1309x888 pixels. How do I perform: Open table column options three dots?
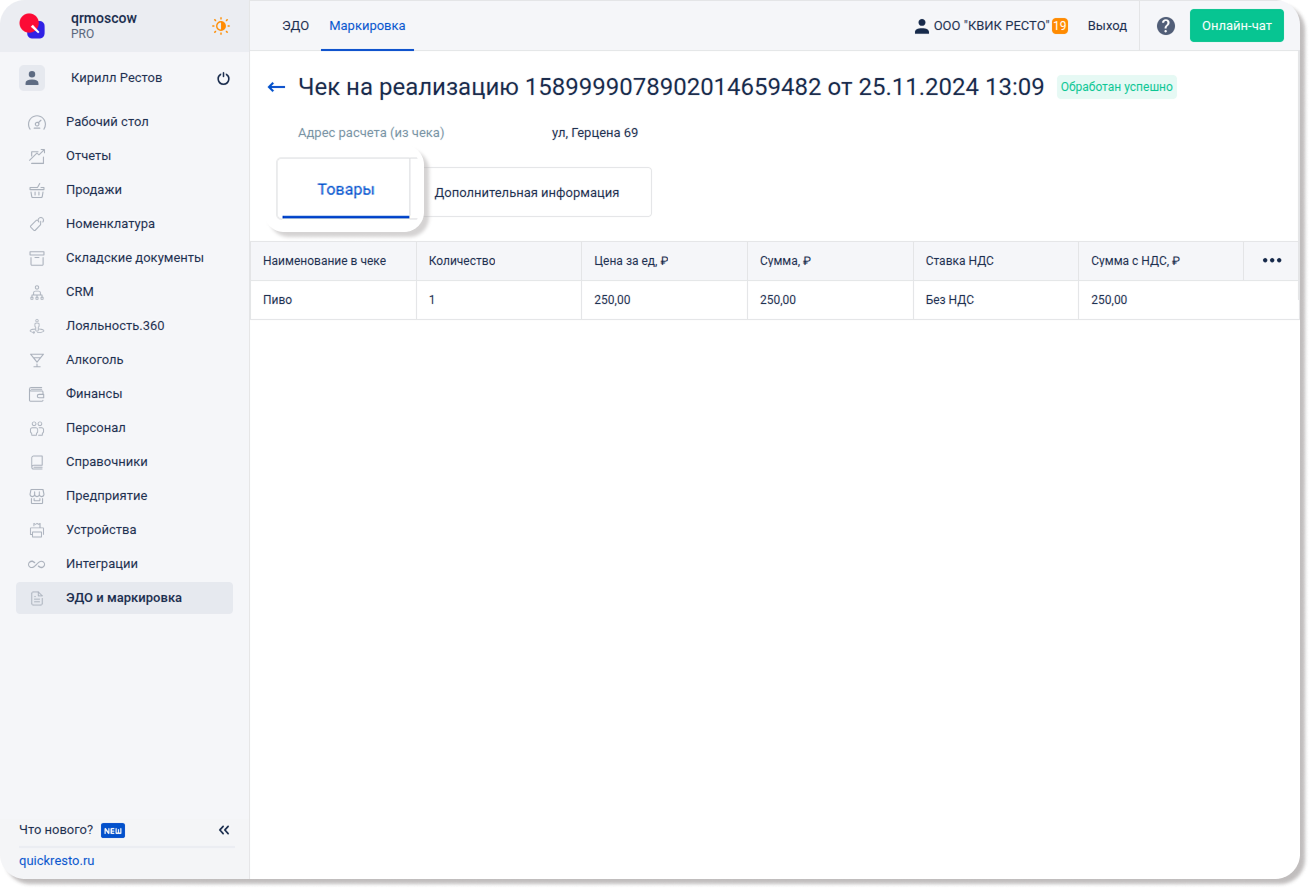pyautogui.click(x=1271, y=261)
